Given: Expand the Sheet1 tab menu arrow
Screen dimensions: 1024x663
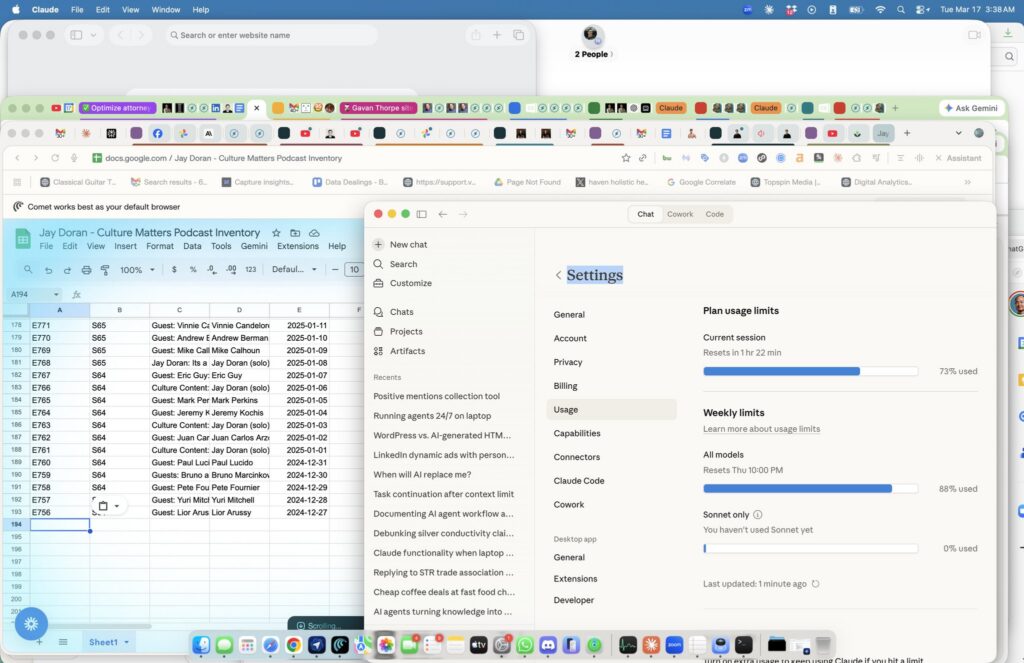Looking at the screenshot, I should 125,642.
